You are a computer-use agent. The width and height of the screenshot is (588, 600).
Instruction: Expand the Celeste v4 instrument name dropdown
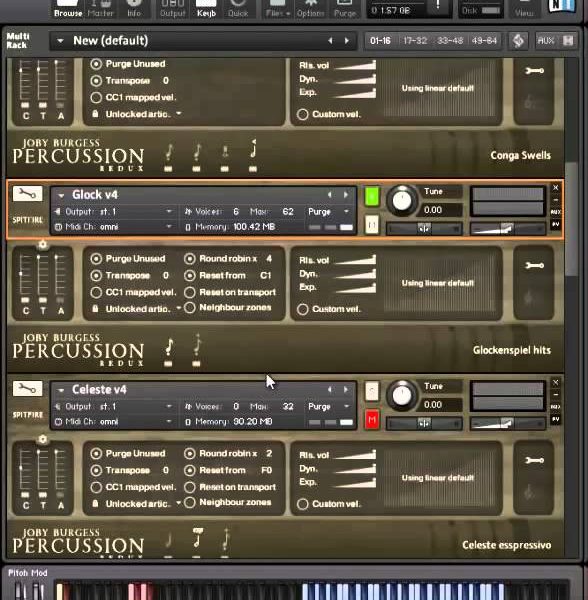click(61, 390)
